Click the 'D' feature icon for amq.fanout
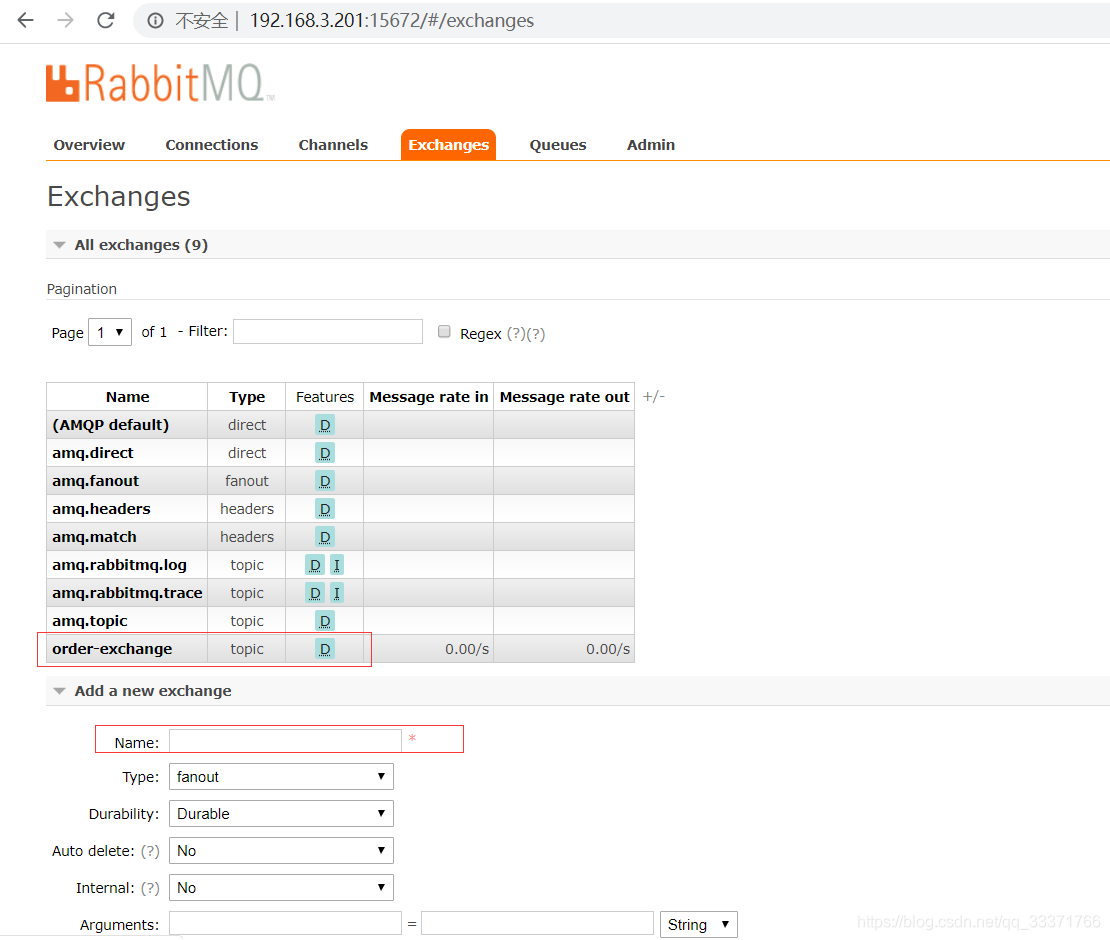 [x=324, y=480]
